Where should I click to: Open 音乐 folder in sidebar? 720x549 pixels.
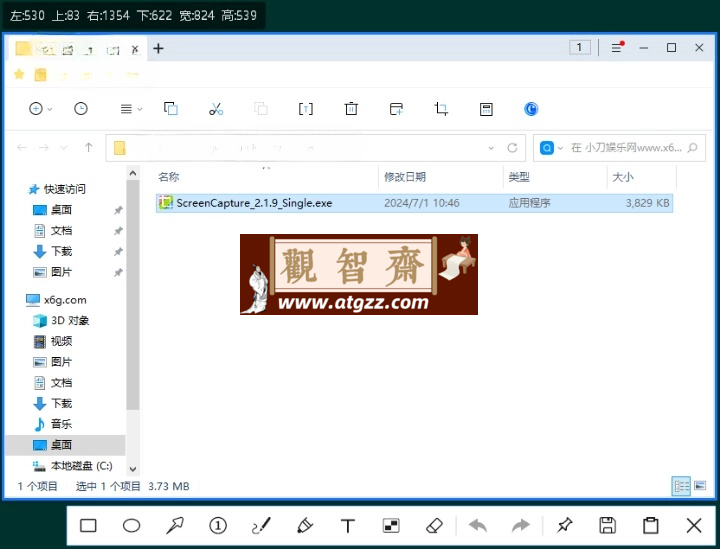(61, 424)
